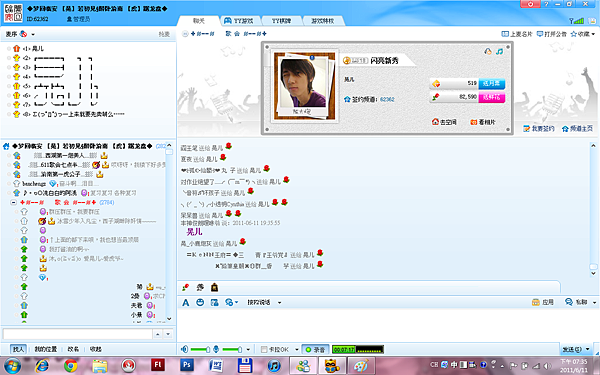The image size is (600, 375).
Task: Select the 找人 tab at bottom left
Action: (x=18, y=349)
